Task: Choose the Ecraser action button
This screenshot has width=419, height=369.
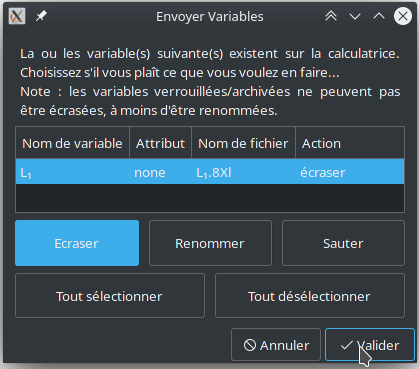Action: [x=77, y=243]
